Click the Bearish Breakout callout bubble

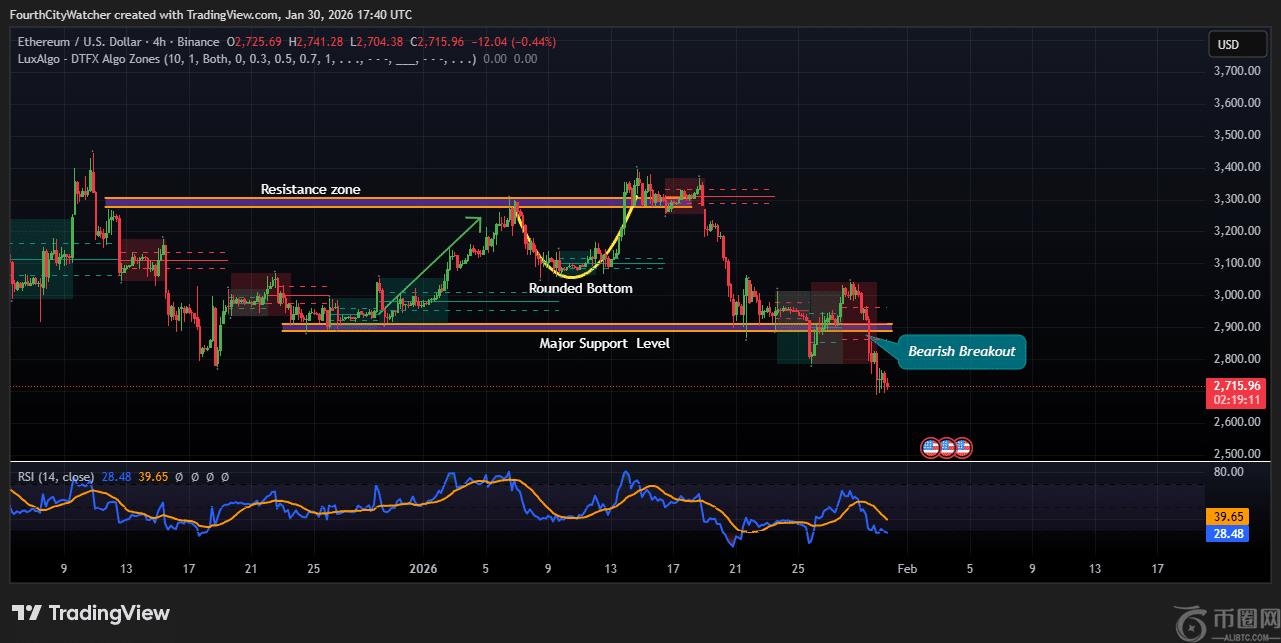(x=960, y=351)
